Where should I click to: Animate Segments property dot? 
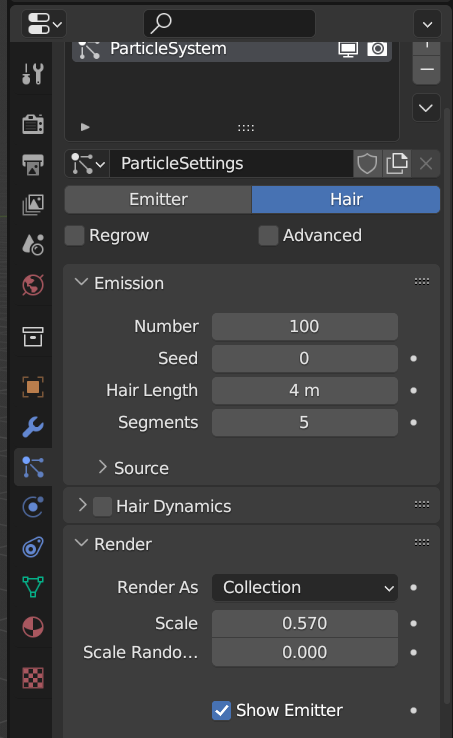[413, 423]
